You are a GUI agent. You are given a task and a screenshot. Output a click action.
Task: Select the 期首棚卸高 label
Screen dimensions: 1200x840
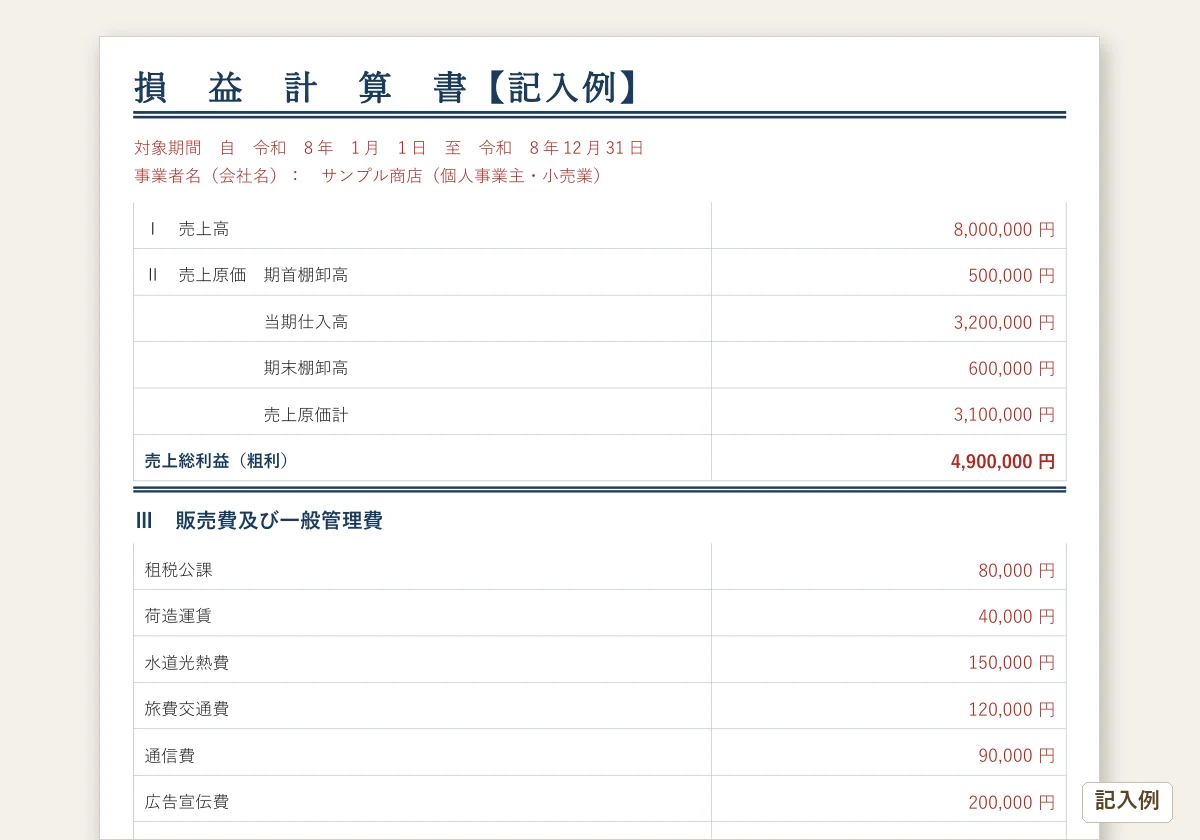coord(306,275)
